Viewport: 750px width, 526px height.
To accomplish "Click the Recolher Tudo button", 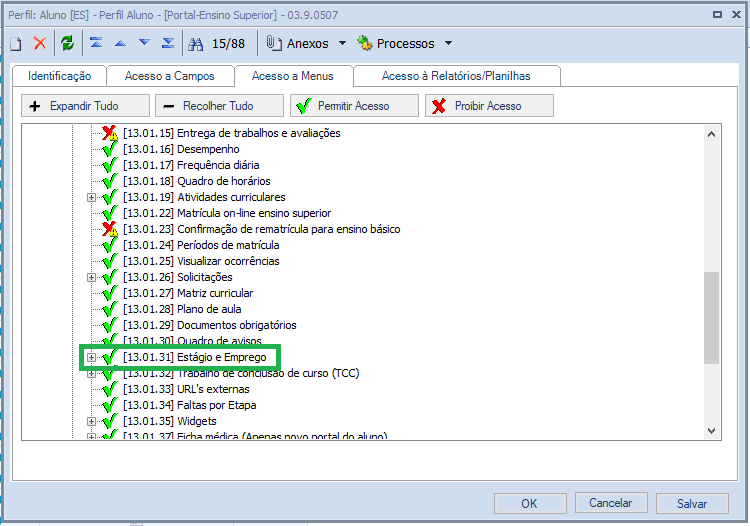I will pyautogui.click(x=219, y=106).
